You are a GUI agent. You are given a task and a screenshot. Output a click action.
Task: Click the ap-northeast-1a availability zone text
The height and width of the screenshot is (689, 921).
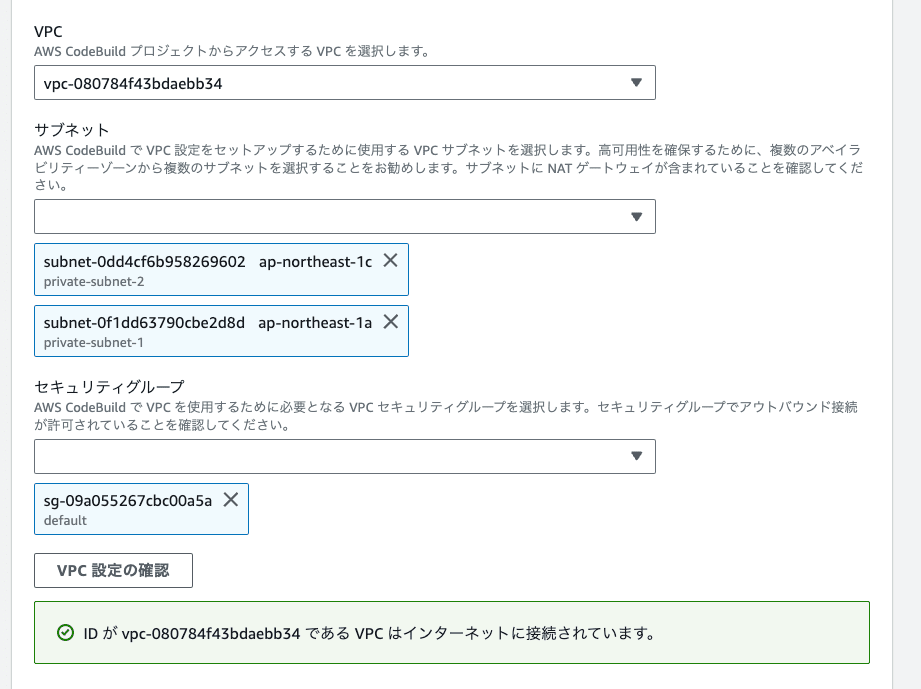[315, 323]
